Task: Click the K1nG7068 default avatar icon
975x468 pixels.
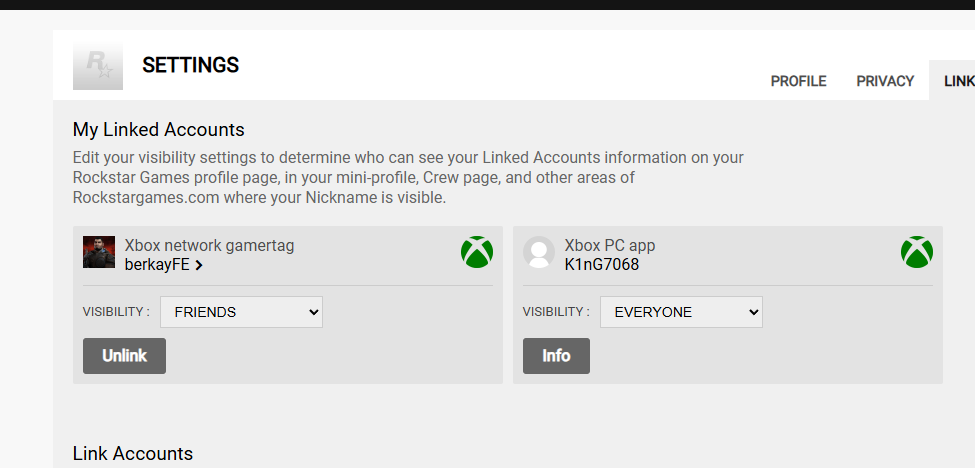Action: [538, 252]
